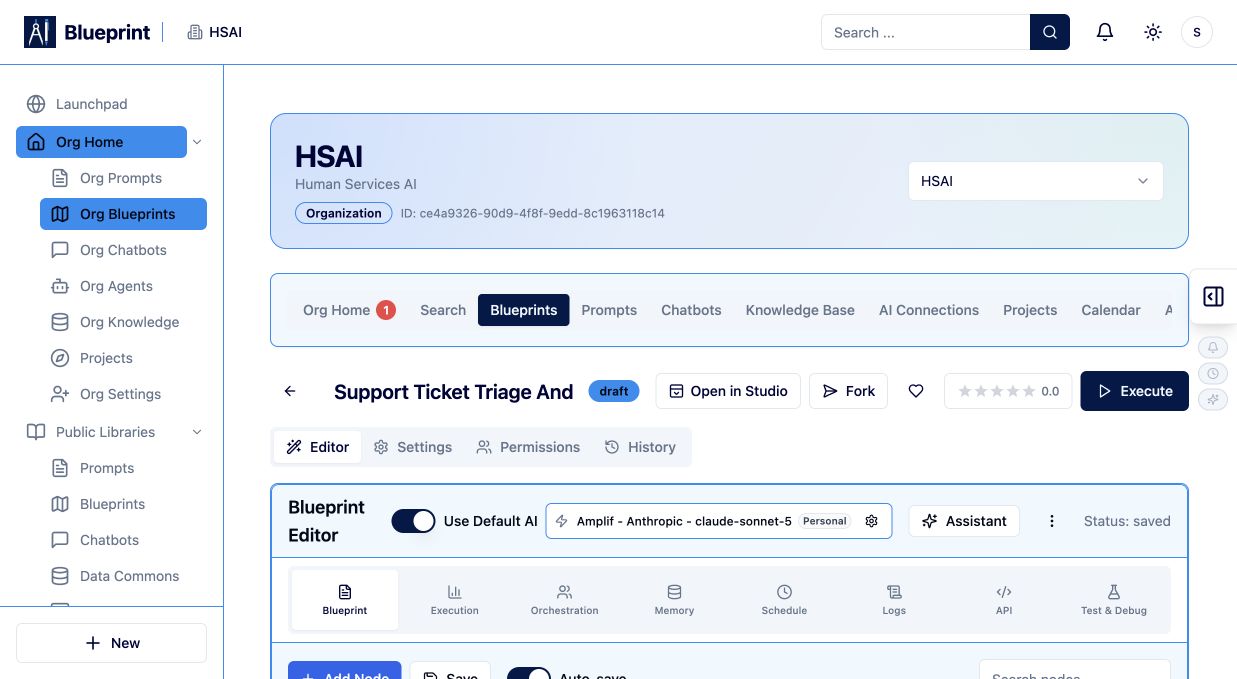Click the small bell icon on the right rail
Image resolution: width=1237 pixels, height=679 pixels.
1213,347
